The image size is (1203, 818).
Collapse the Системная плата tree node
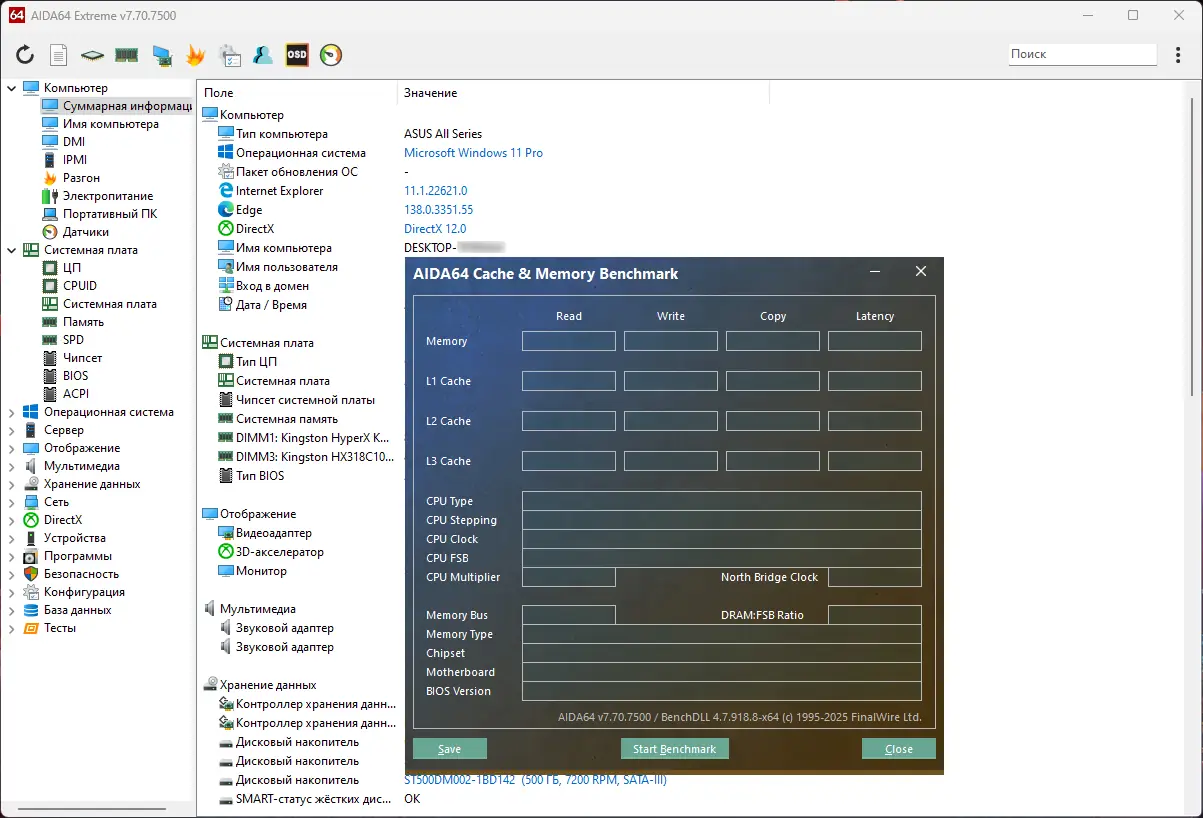[x=12, y=250]
